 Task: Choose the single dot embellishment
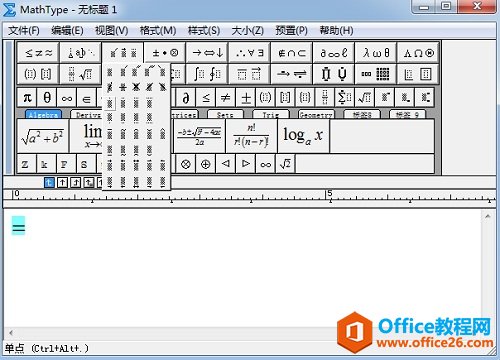(x=110, y=103)
